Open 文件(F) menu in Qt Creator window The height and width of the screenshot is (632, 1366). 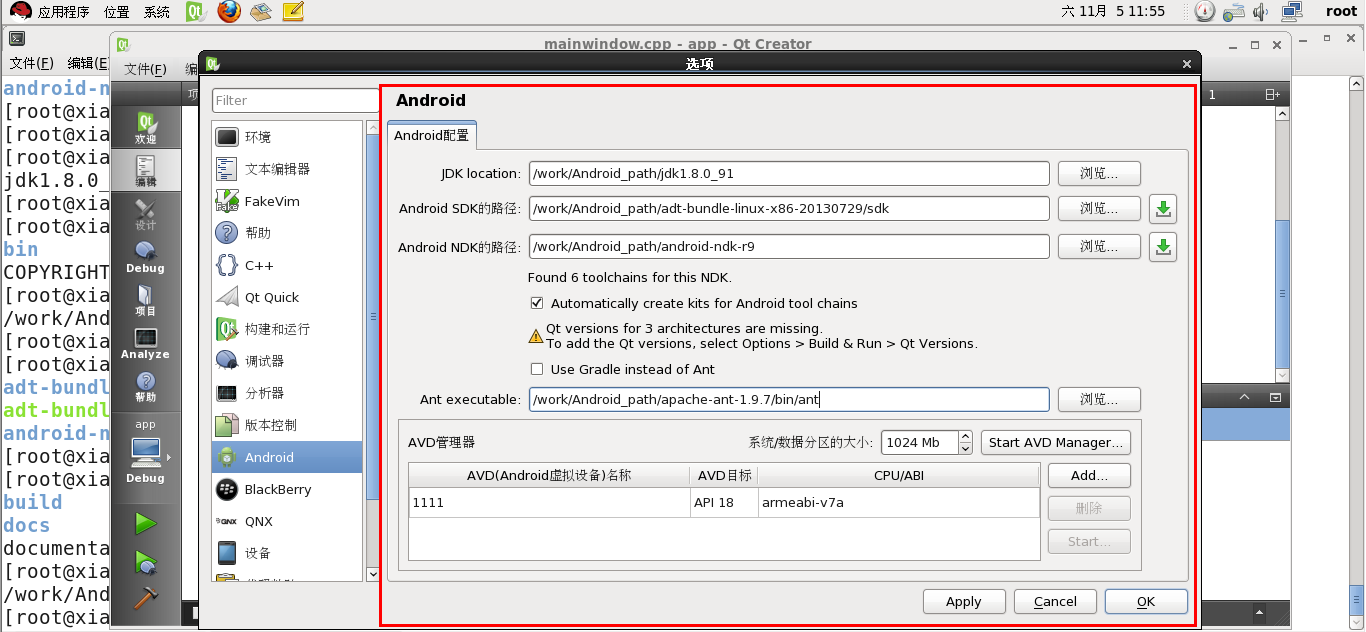tap(145, 69)
